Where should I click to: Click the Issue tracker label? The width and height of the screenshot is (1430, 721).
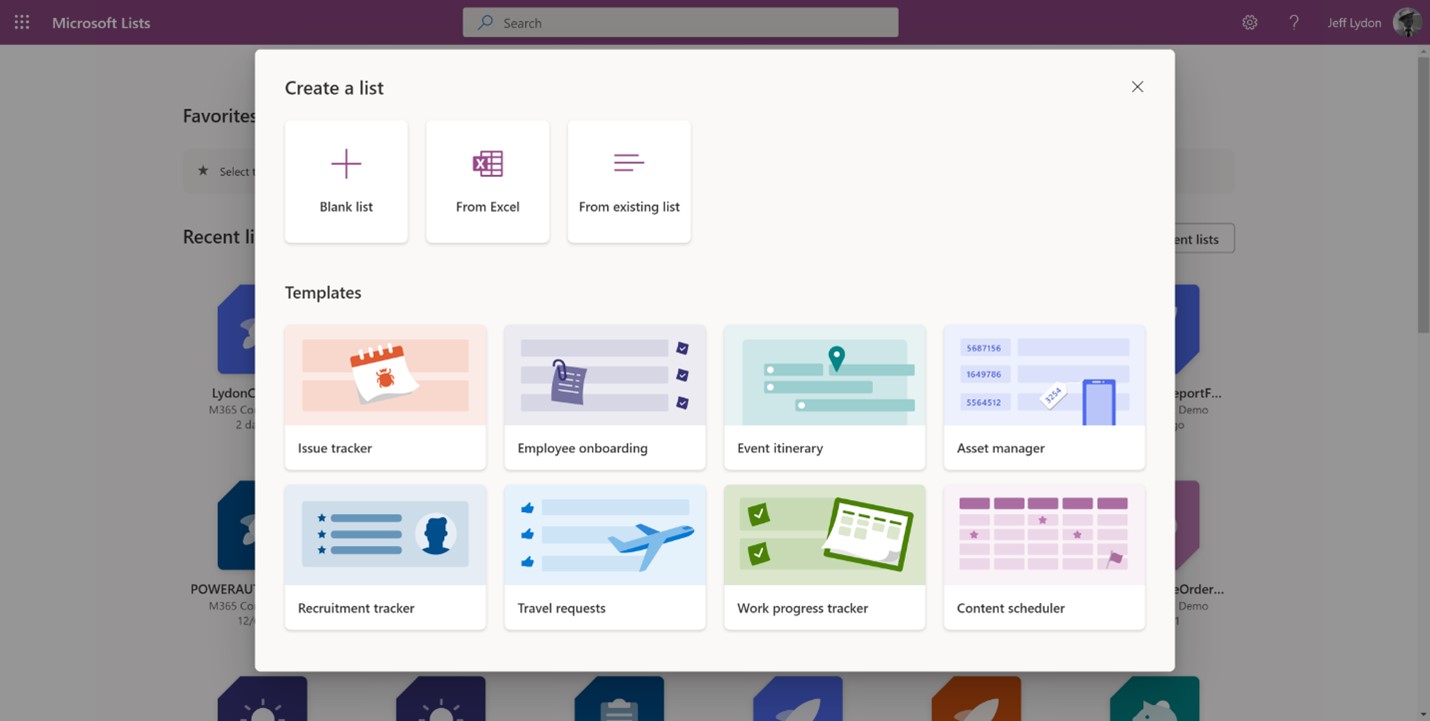click(335, 448)
